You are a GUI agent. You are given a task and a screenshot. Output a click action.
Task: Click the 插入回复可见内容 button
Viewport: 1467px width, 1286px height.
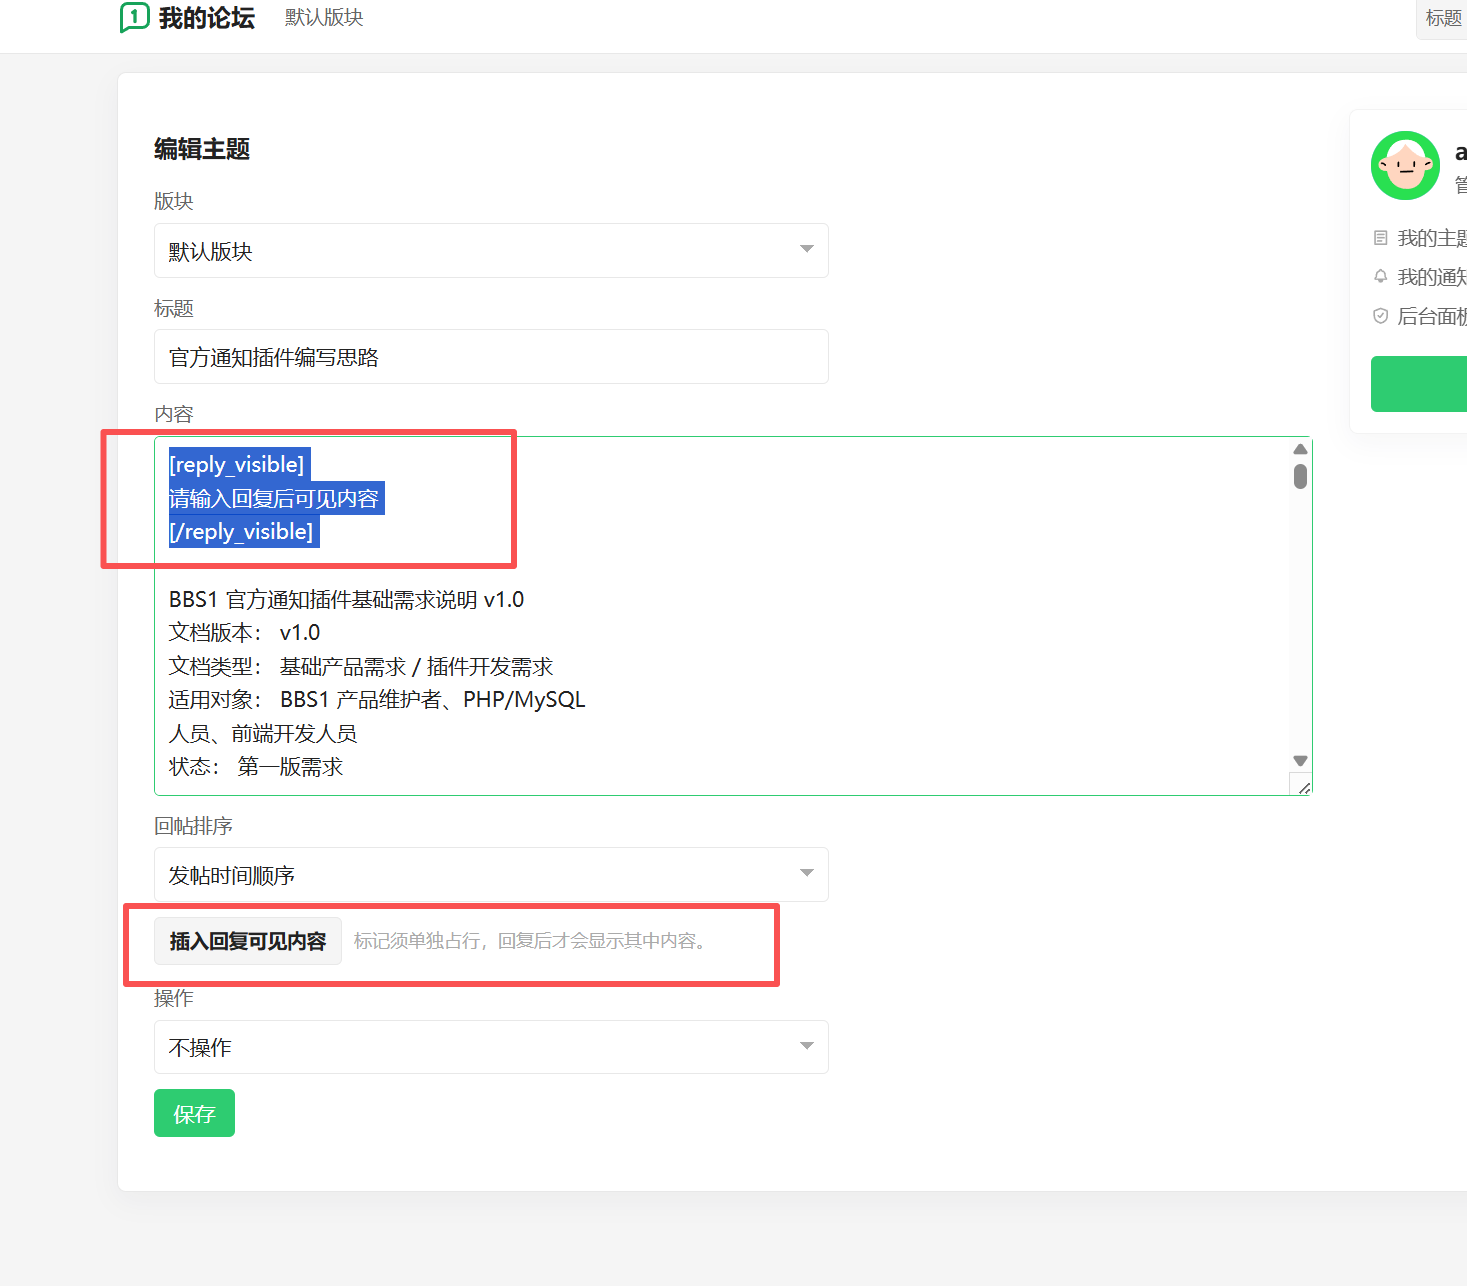(248, 941)
